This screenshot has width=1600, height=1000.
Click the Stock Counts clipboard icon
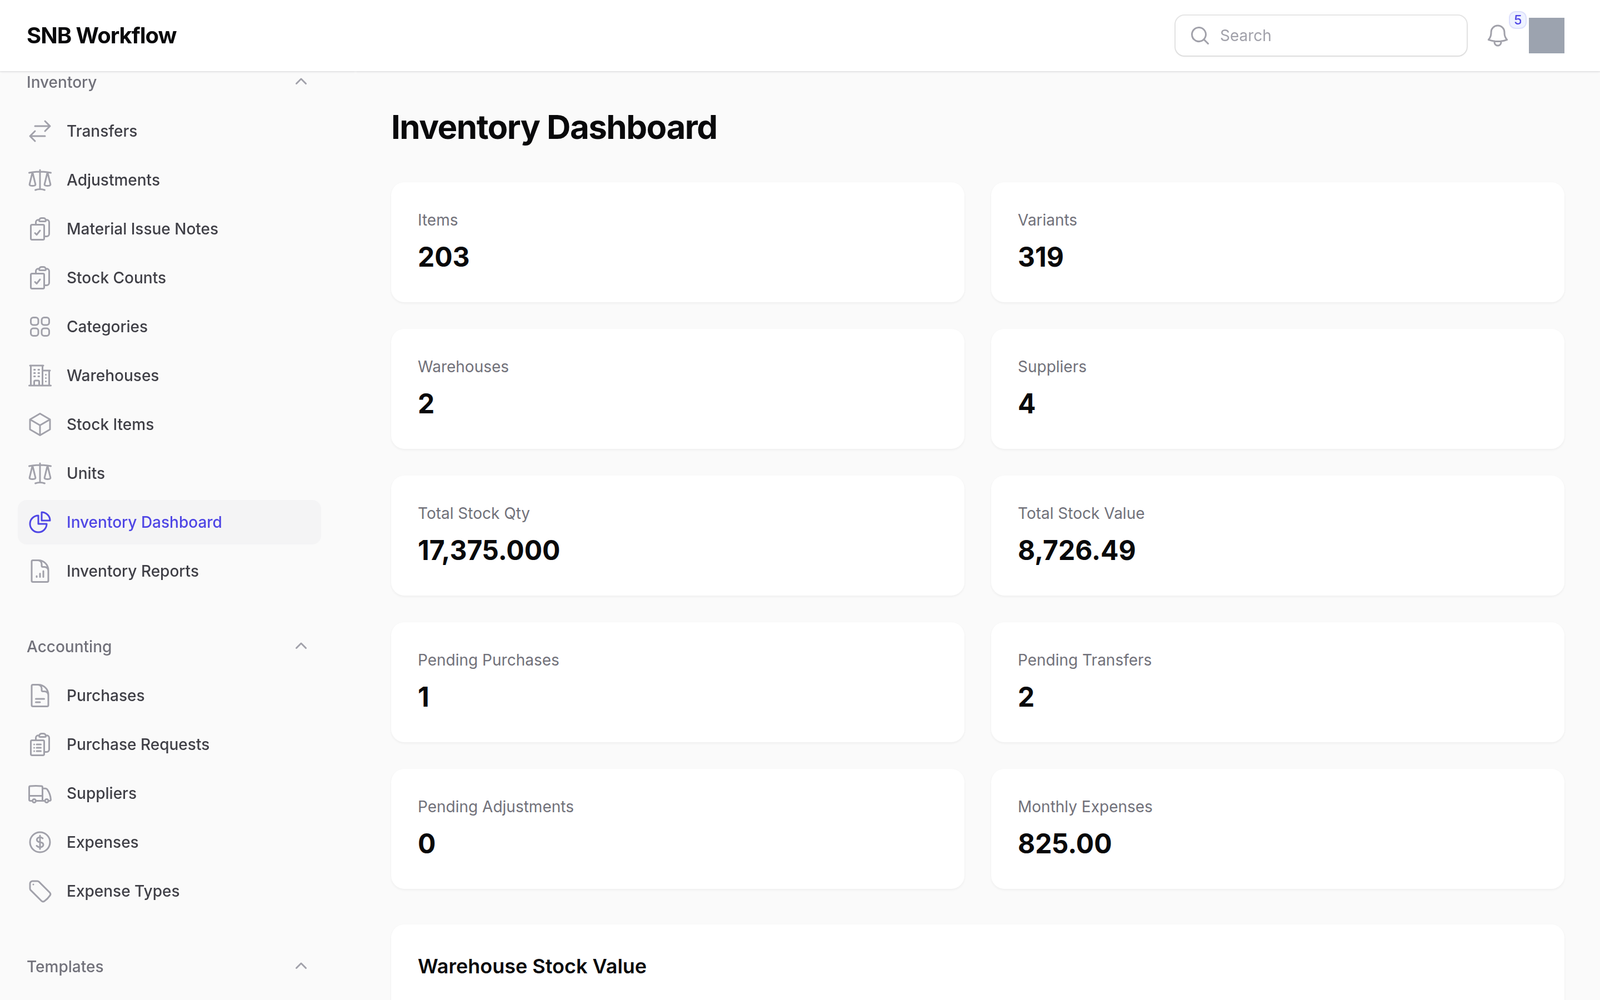pyautogui.click(x=40, y=278)
